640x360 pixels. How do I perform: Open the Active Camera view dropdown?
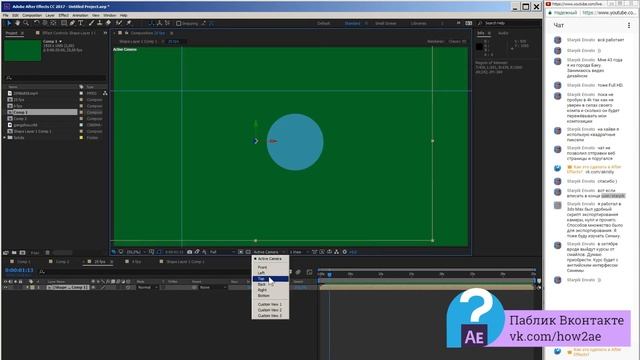tap(269, 252)
